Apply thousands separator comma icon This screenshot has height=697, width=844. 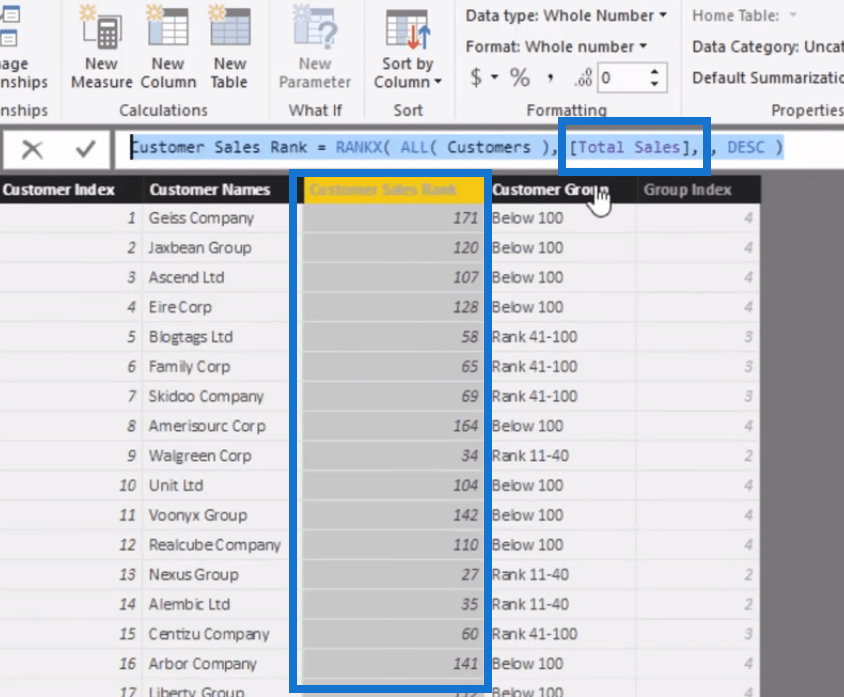tap(550, 79)
